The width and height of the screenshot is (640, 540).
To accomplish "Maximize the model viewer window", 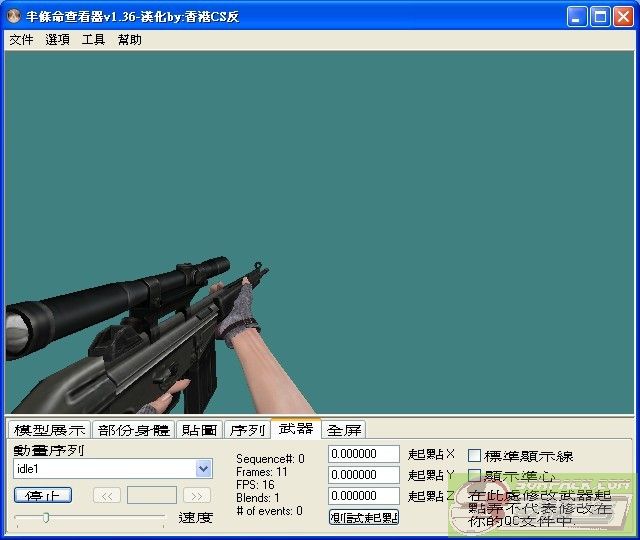I will 600,16.
